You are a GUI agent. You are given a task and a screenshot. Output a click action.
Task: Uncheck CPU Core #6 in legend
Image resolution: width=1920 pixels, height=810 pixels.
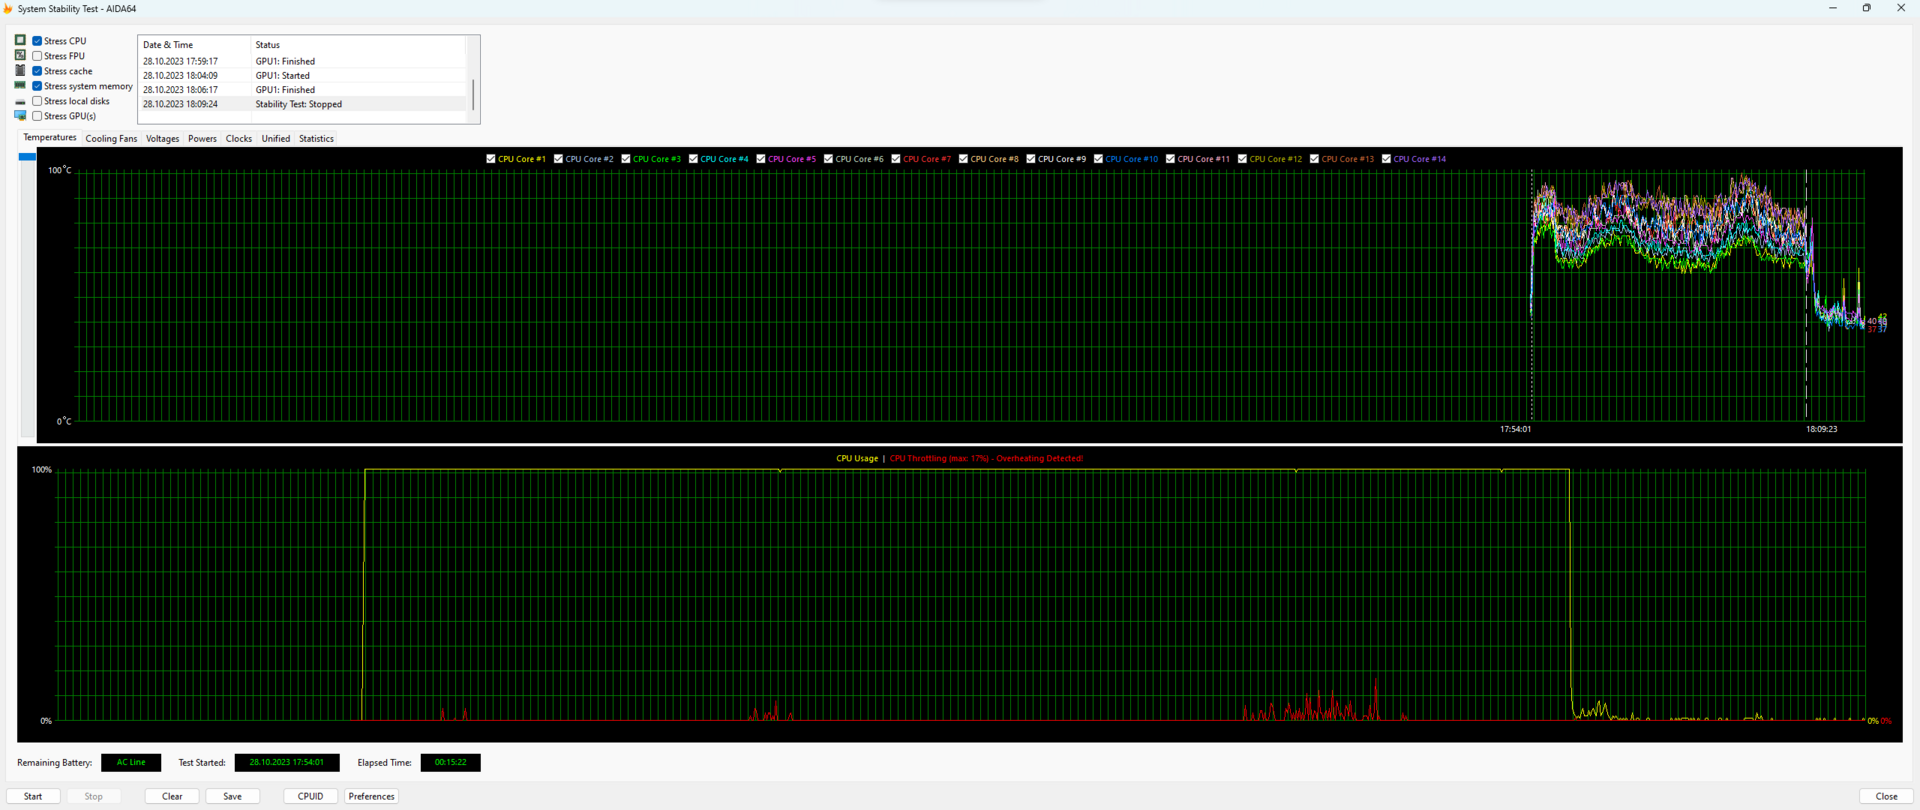(828, 159)
